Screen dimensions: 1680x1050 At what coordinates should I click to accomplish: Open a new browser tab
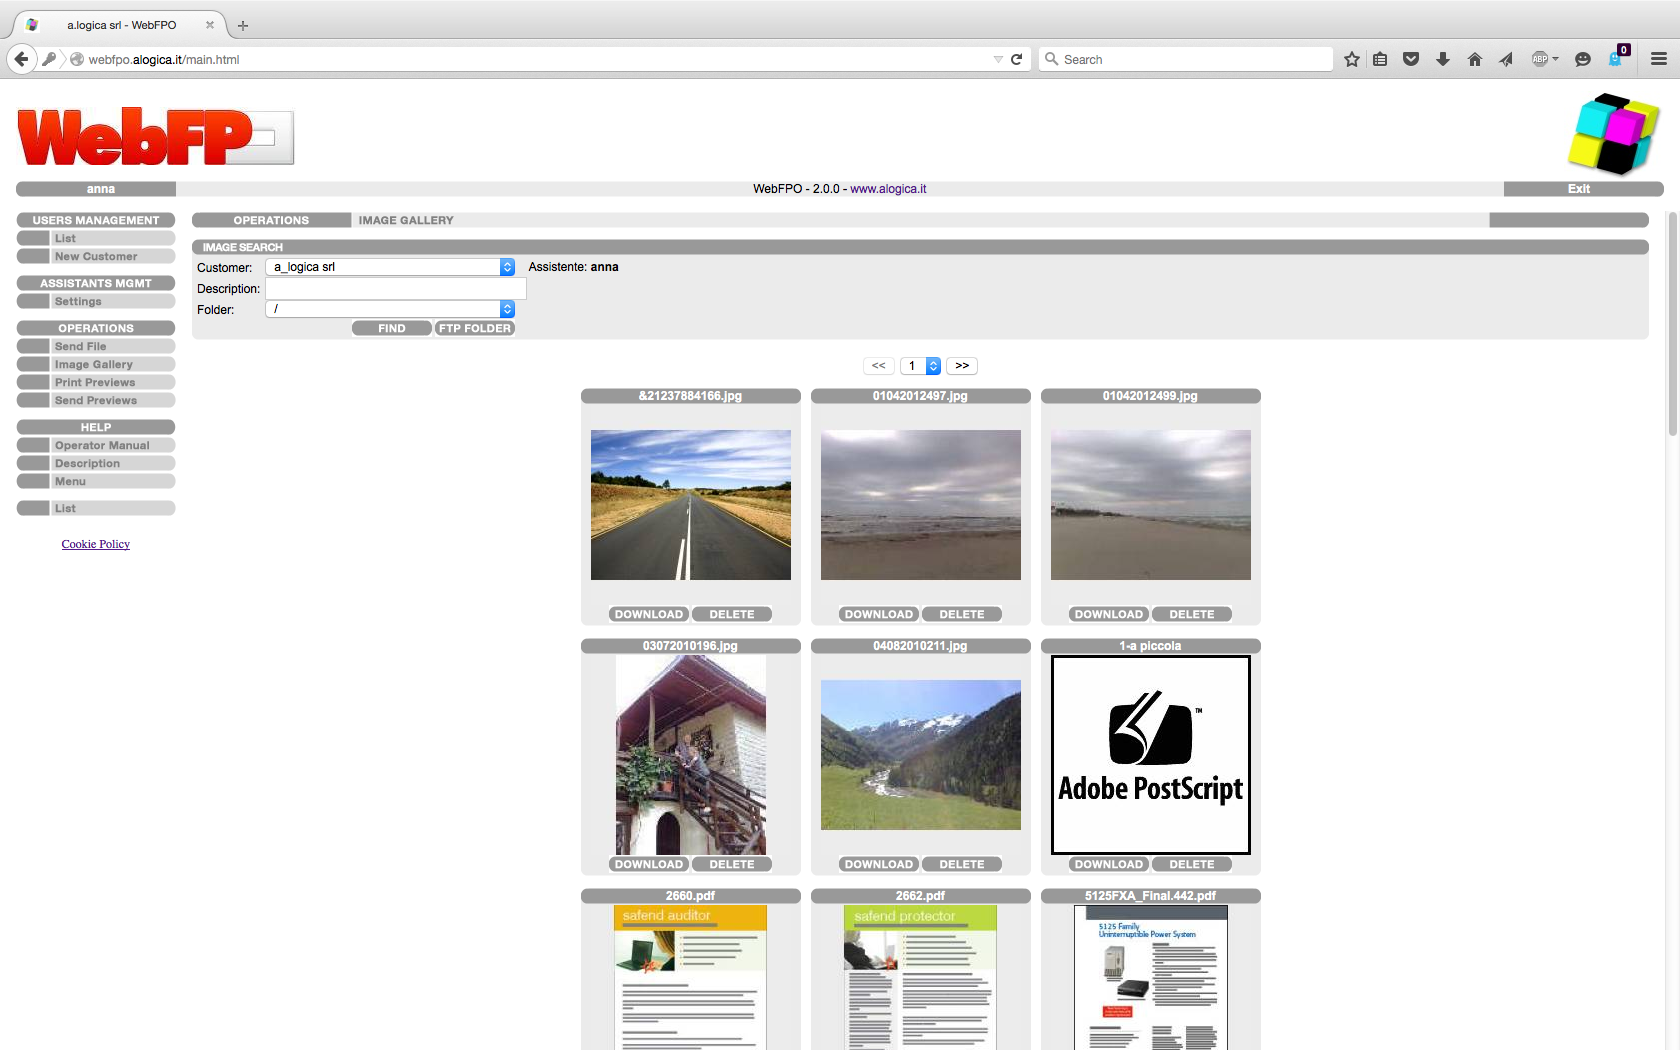242,25
